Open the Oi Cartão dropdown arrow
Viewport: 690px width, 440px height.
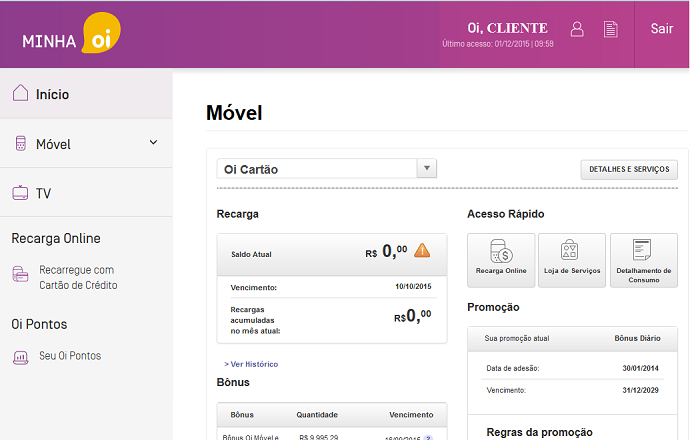point(427,169)
